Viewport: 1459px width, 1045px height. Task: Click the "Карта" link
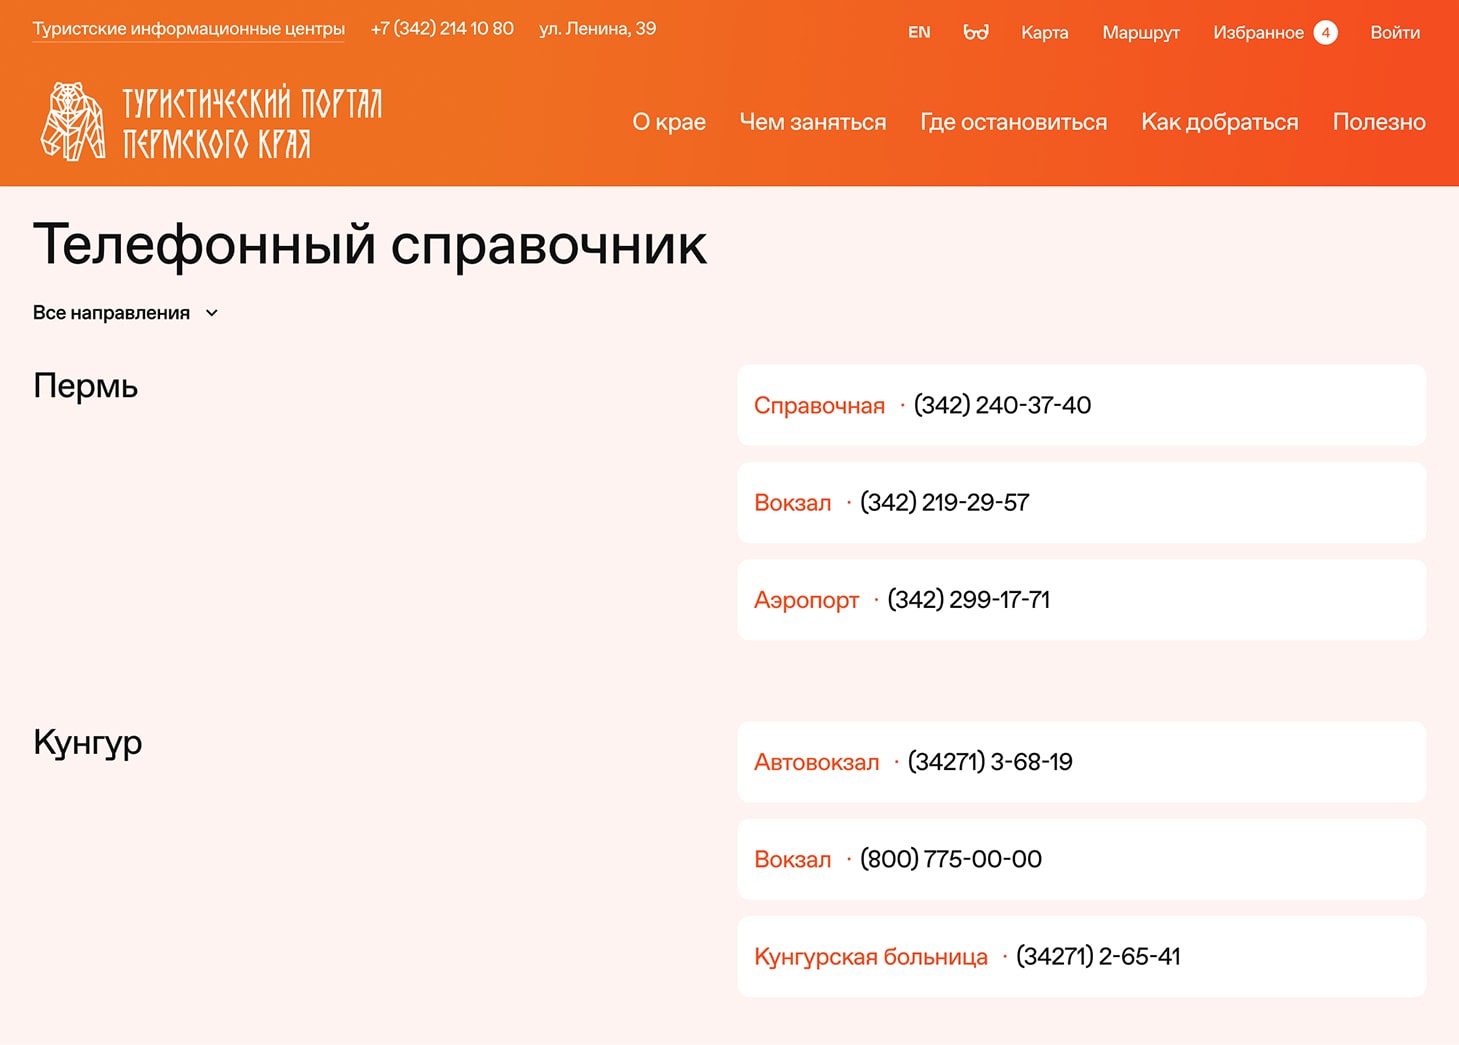[x=1044, y=32]
